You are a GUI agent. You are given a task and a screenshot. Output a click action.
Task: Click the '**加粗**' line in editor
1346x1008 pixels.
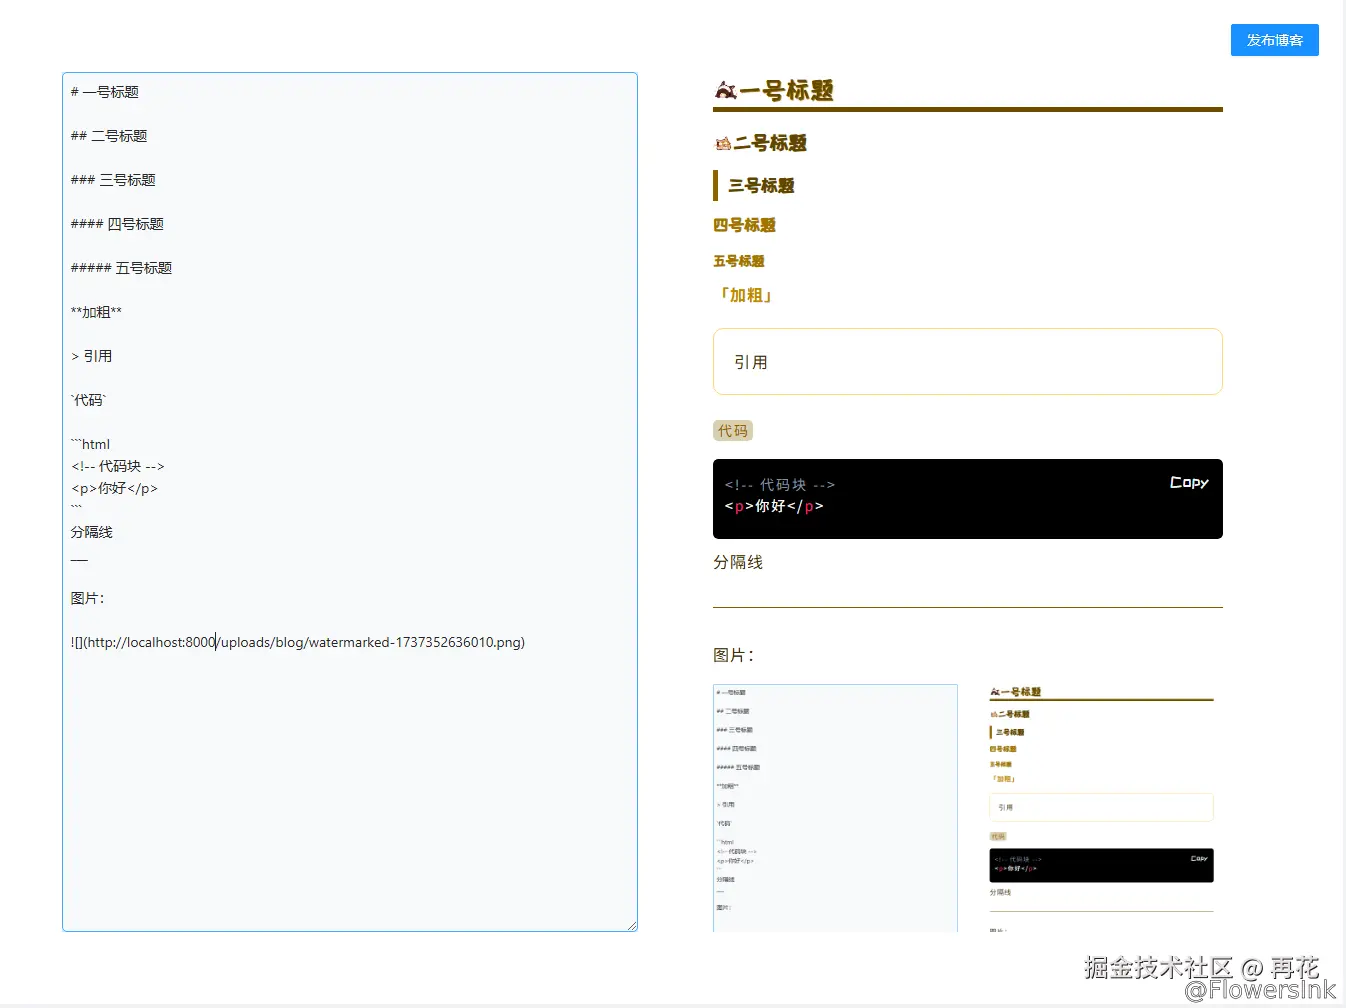96,312
